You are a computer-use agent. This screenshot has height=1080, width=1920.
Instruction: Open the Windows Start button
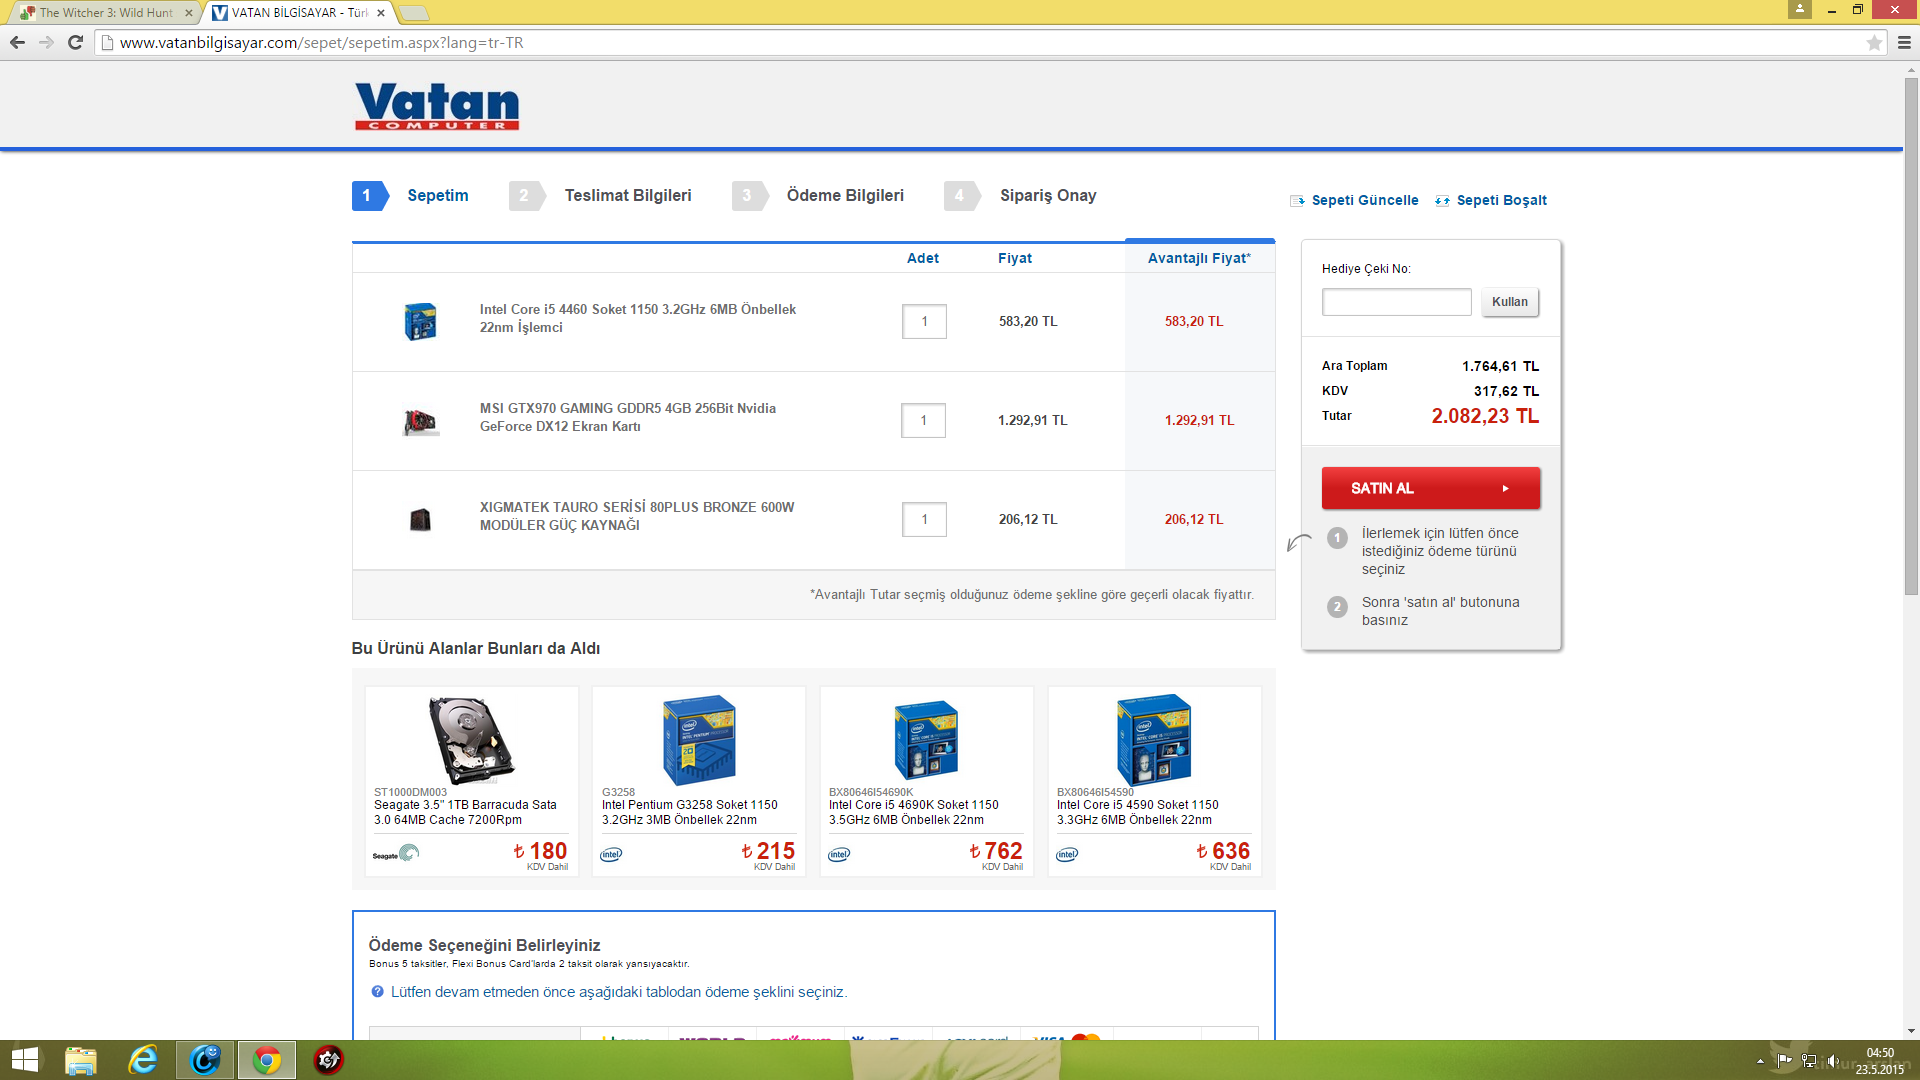coord(24,1060)
